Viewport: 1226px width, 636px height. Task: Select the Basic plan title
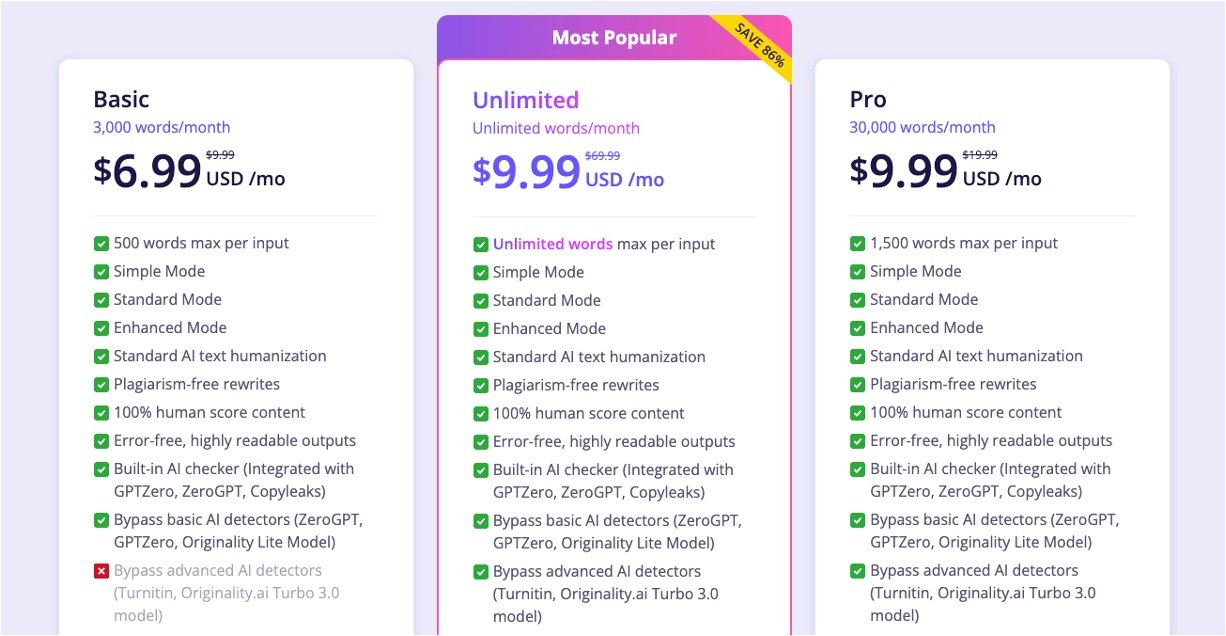[x=121, y=99]
